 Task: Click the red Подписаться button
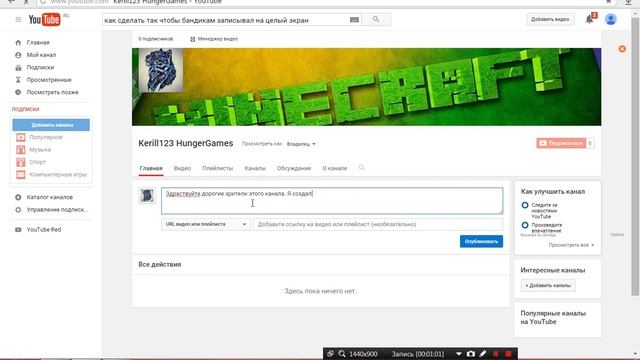point(561,143)
